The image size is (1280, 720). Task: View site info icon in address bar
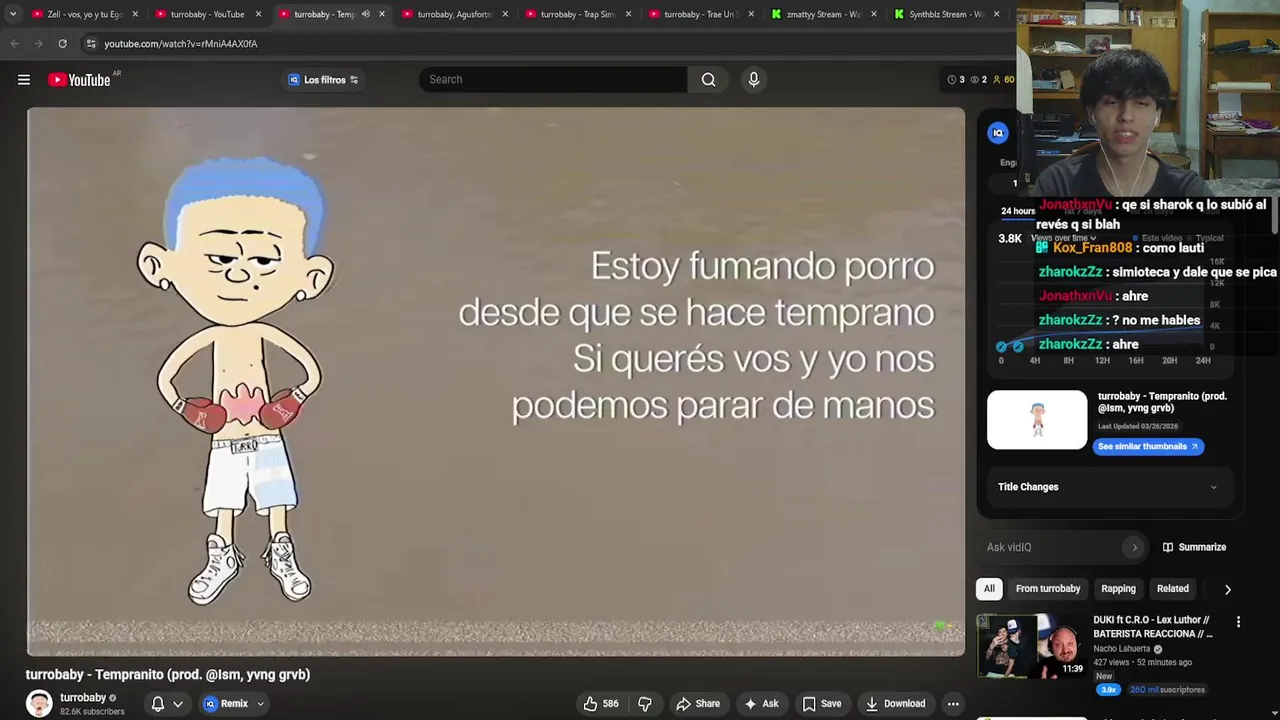point(91,44)
